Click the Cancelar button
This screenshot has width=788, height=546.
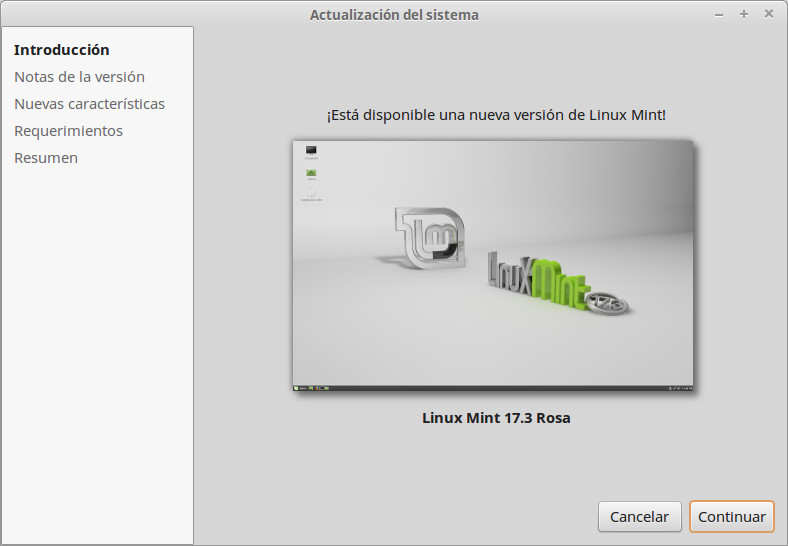pyautogui.click(x=639, y=516)
